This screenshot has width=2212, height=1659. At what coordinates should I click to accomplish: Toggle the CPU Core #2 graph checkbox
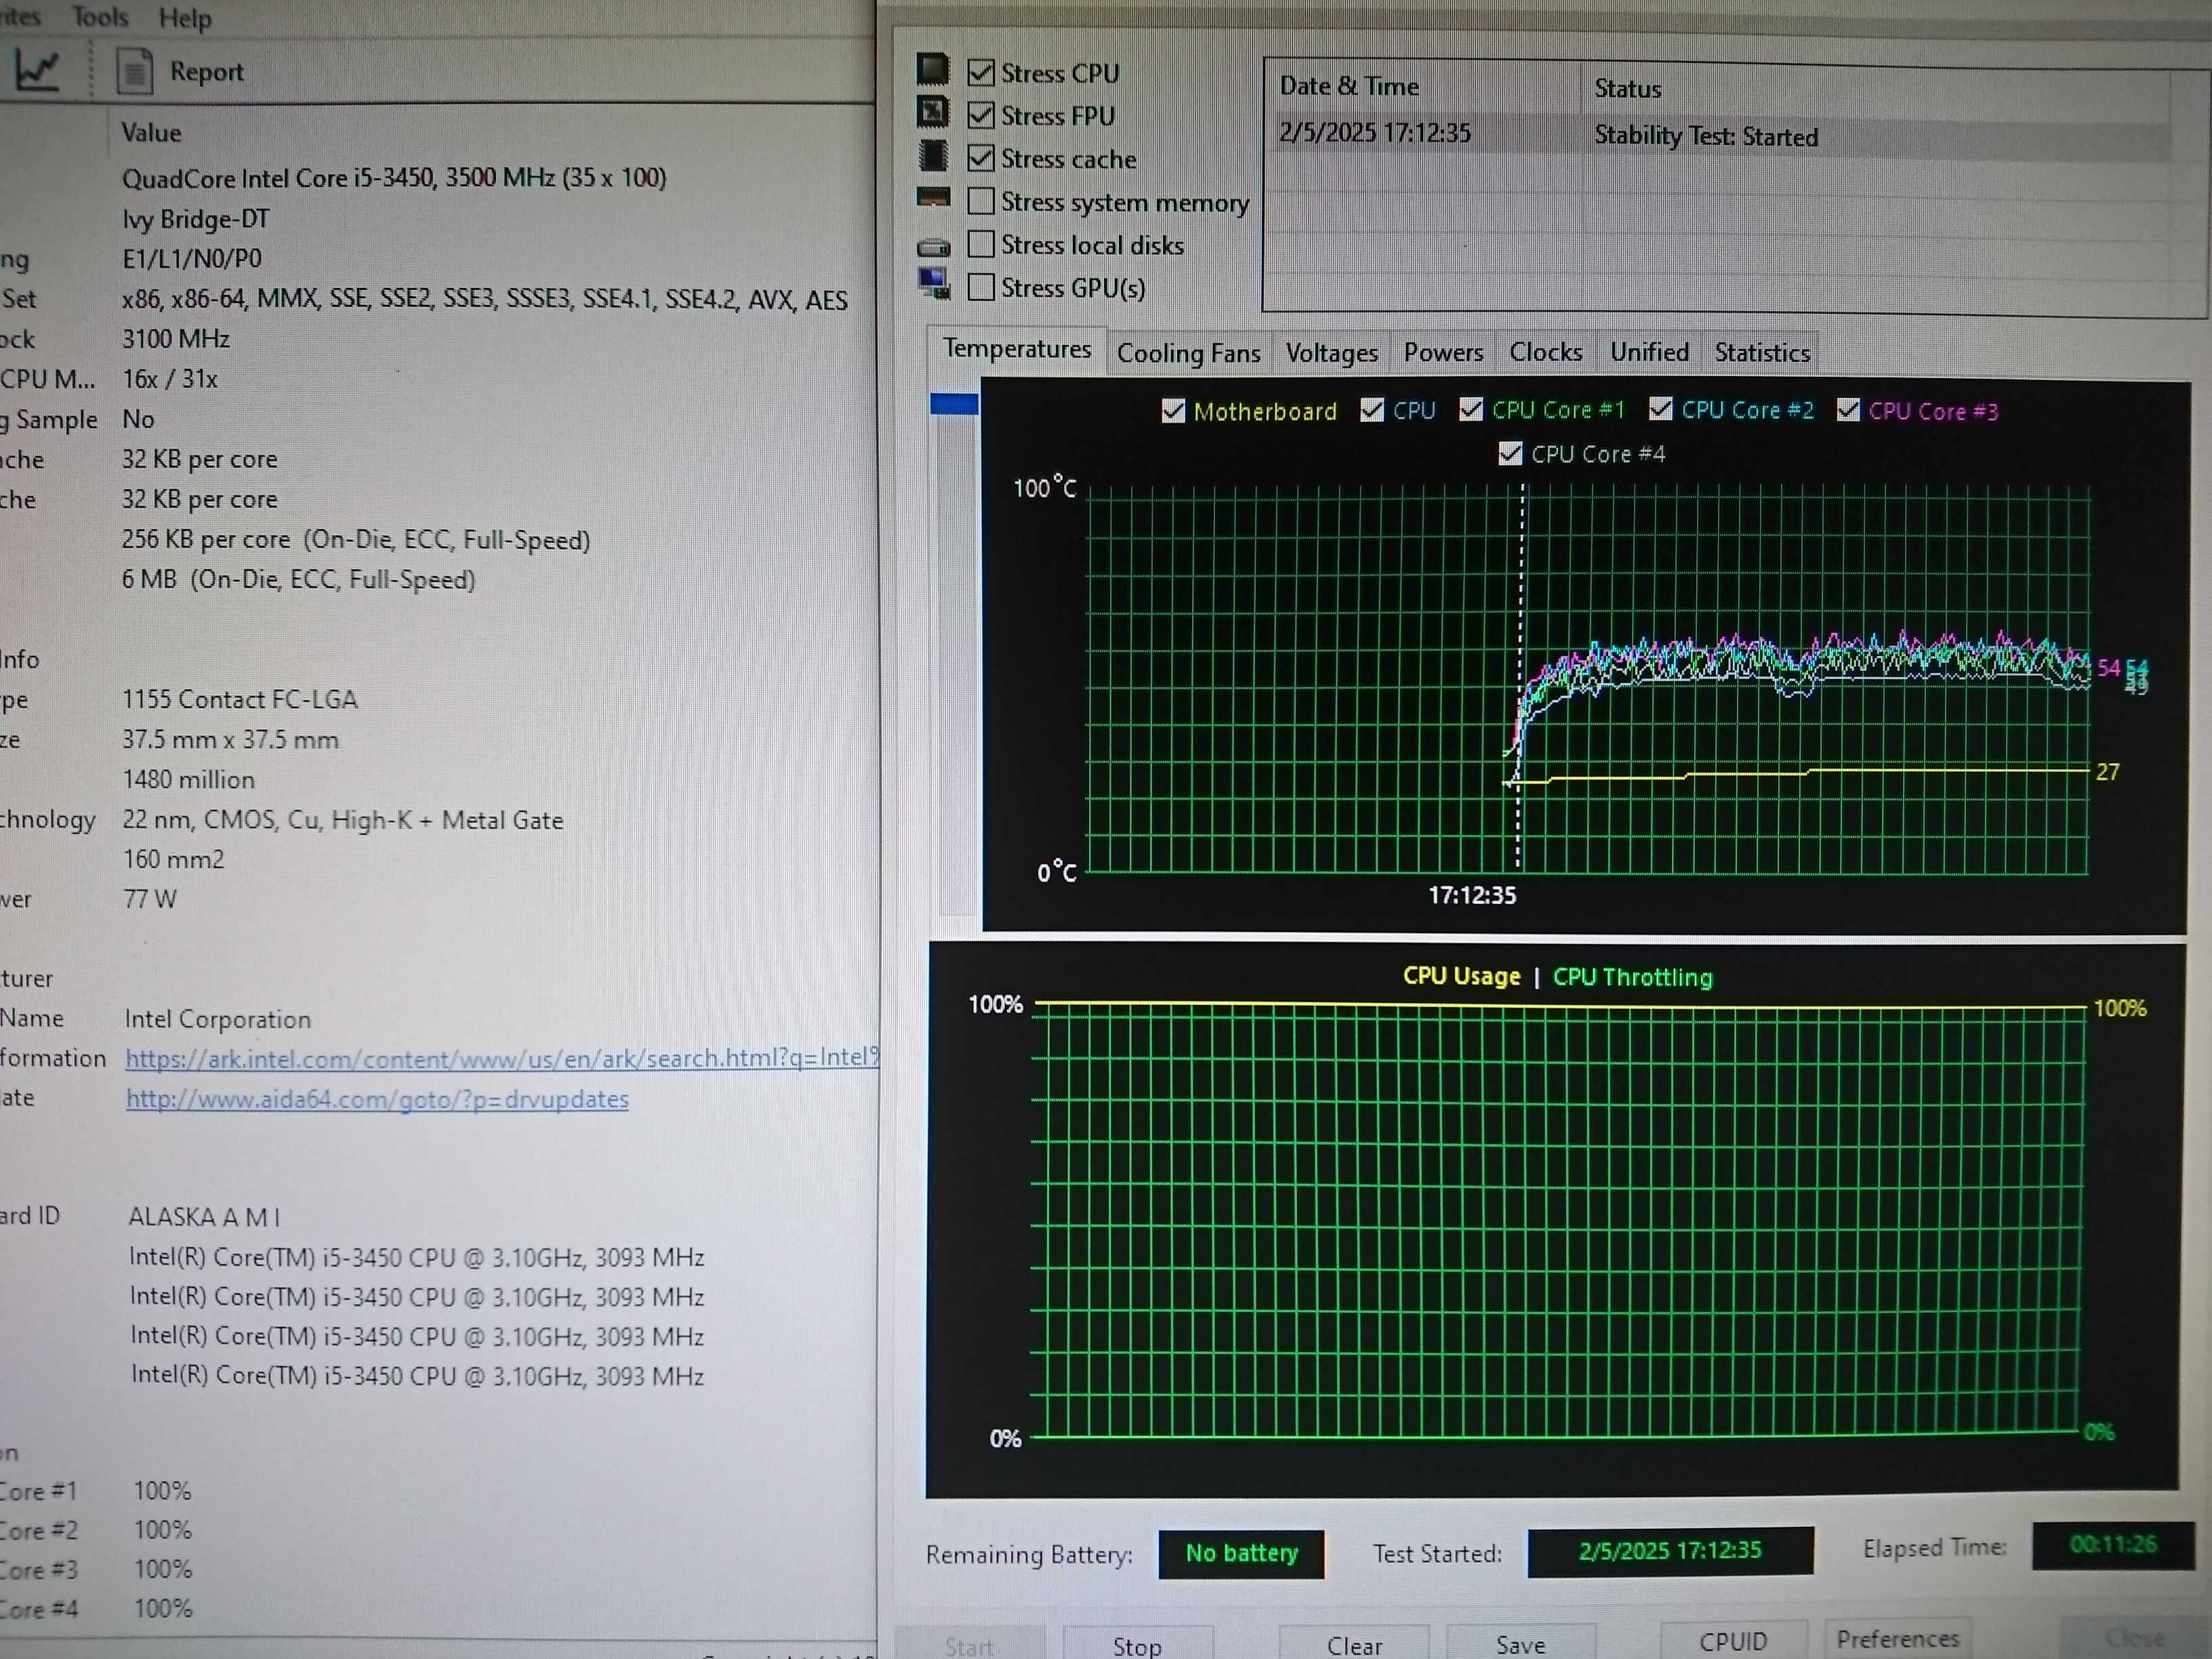[x=1660, y=409]
